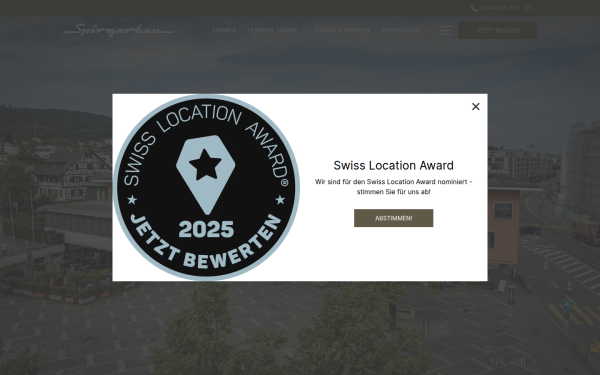
Task: Open the ESSEN & TRINKEN menu item
Action: coord(343,30)
